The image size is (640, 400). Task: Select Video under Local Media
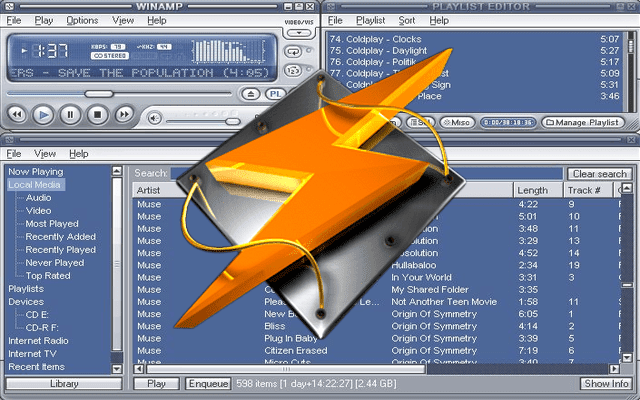coord(38,211)
